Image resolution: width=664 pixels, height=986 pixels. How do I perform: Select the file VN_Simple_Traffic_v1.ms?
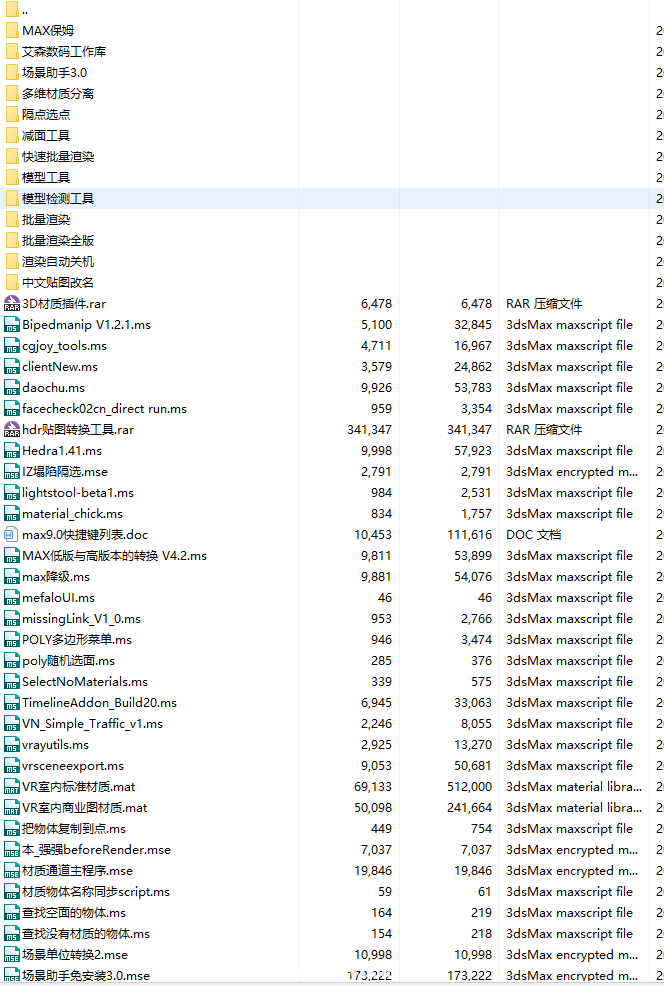pyautogui.click(x=92, y=724)
